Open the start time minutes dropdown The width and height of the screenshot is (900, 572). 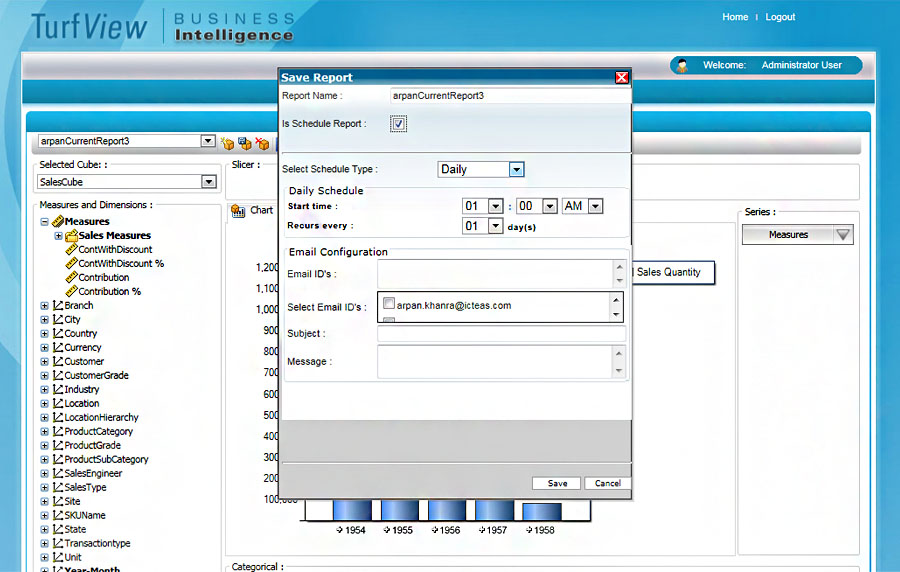(549, 206)
